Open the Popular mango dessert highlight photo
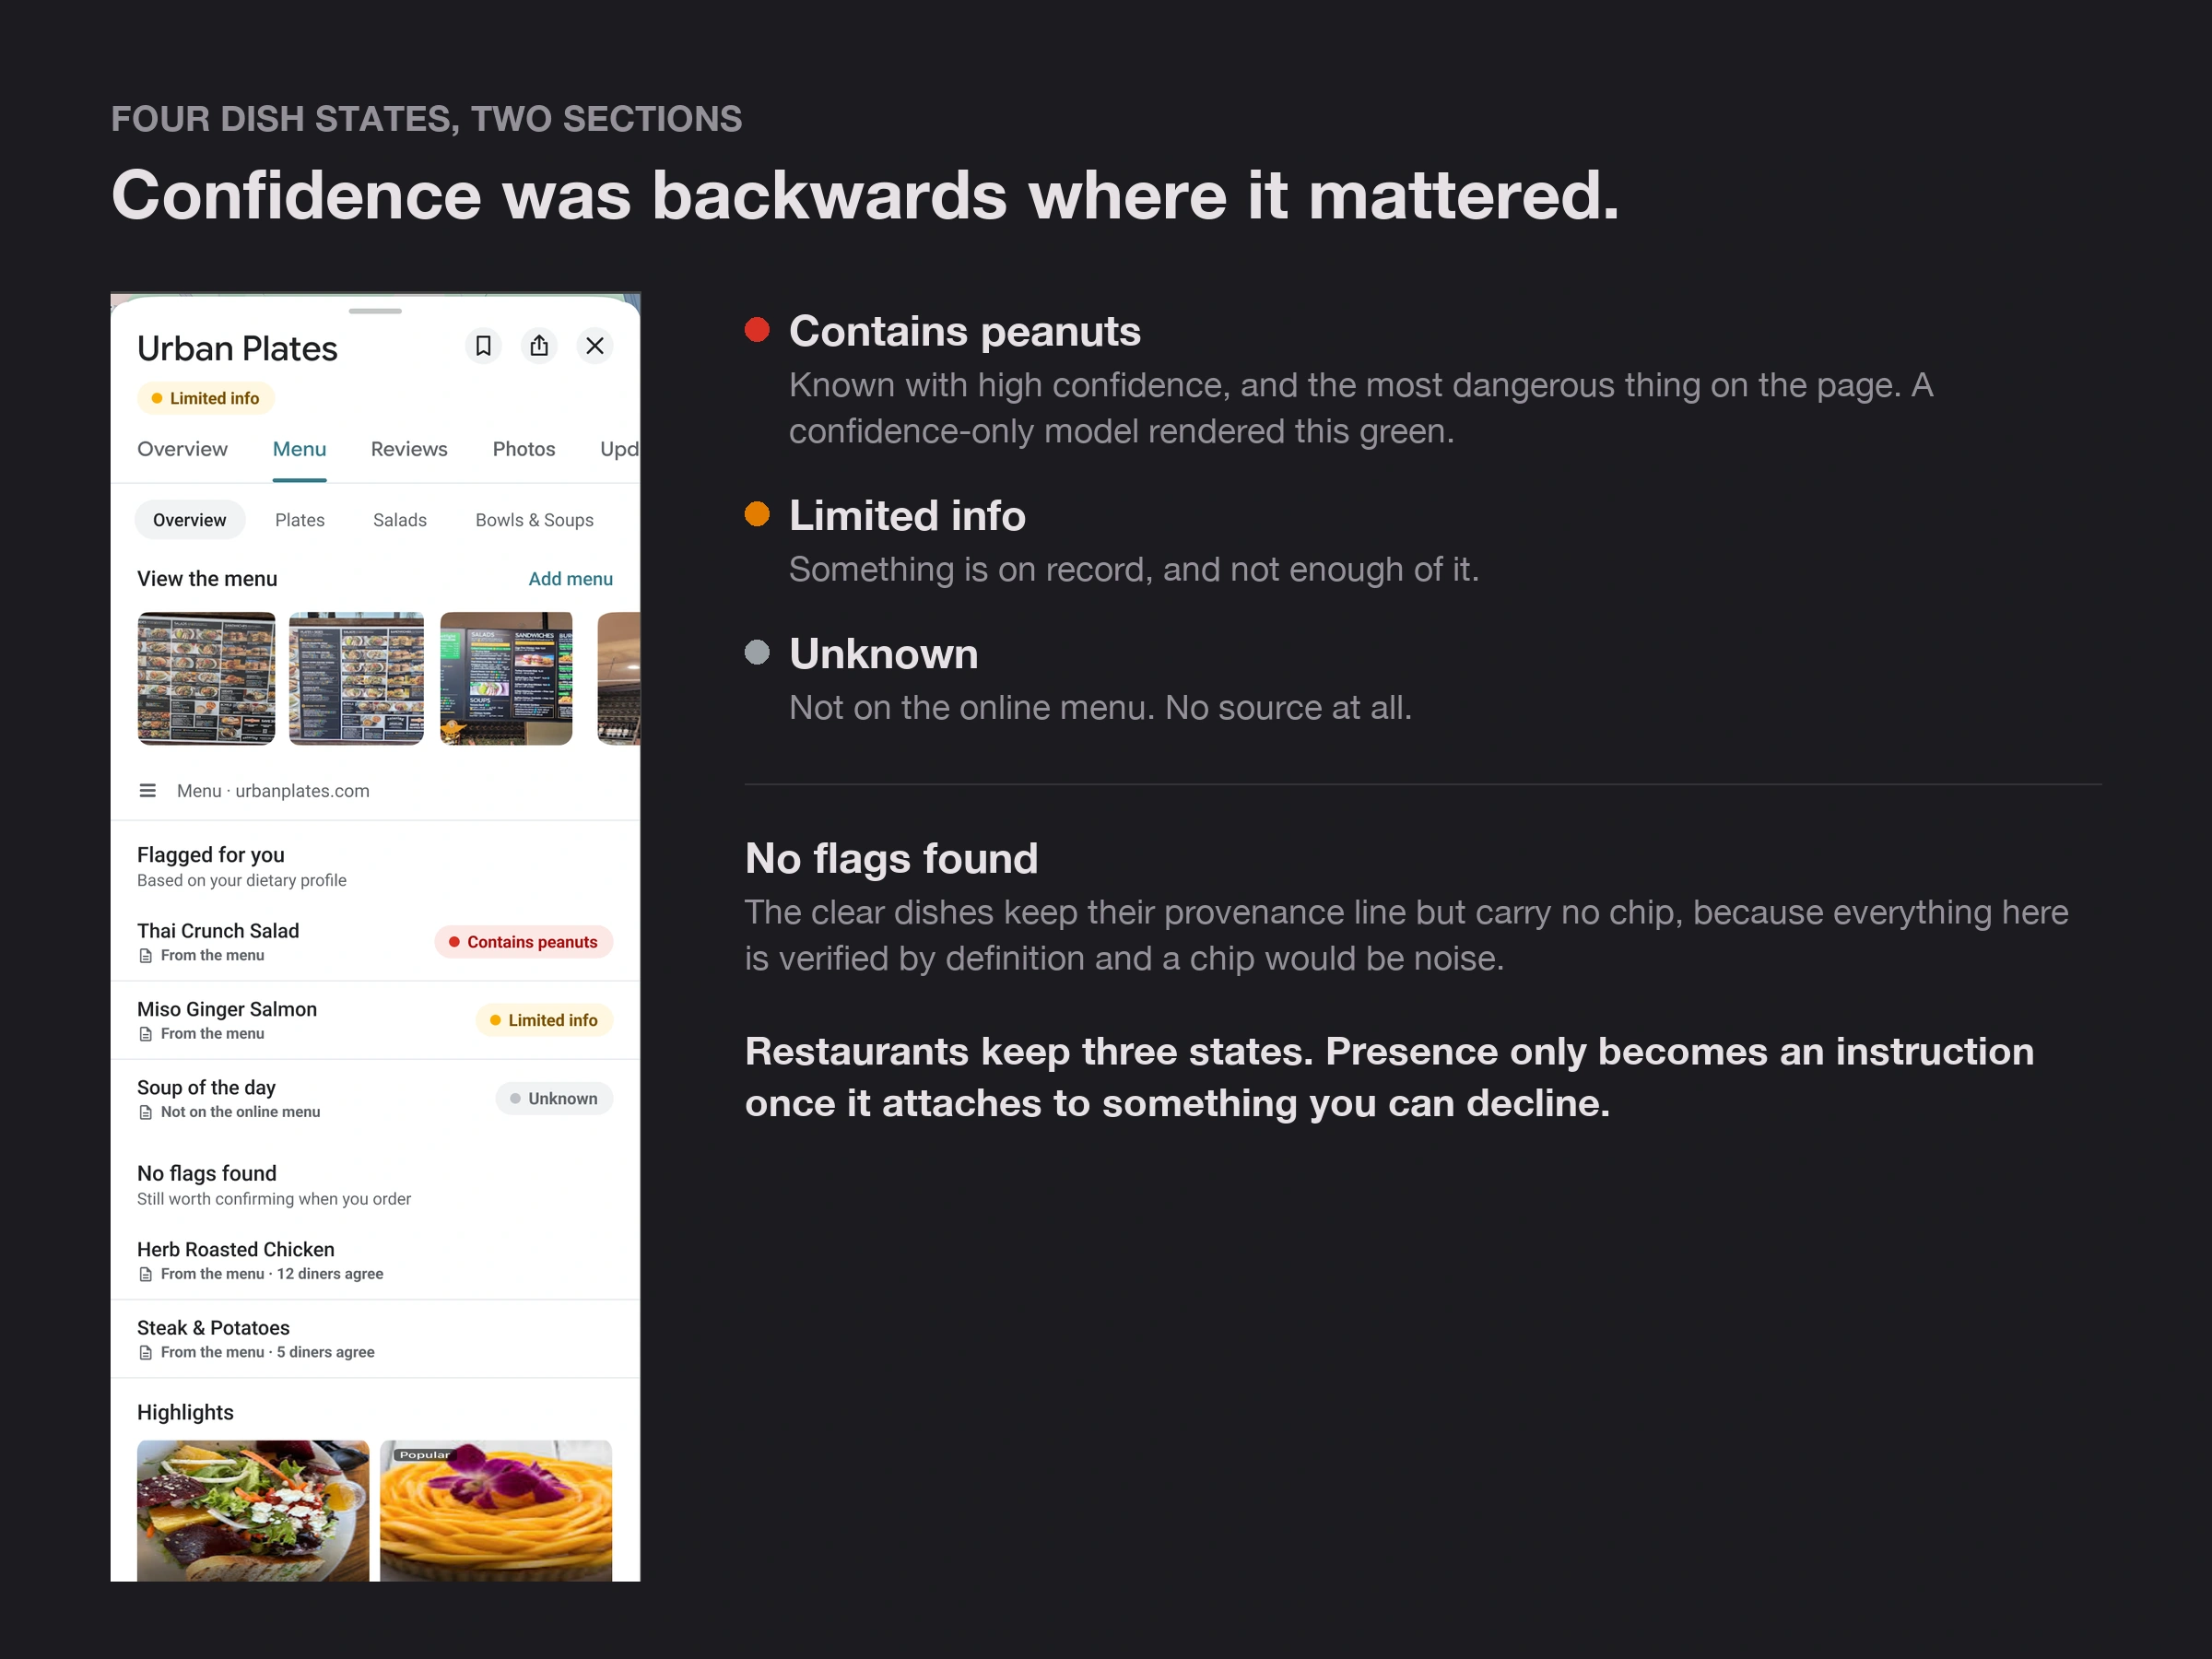The image size is (2212, 1659). tap(496, 1511)
